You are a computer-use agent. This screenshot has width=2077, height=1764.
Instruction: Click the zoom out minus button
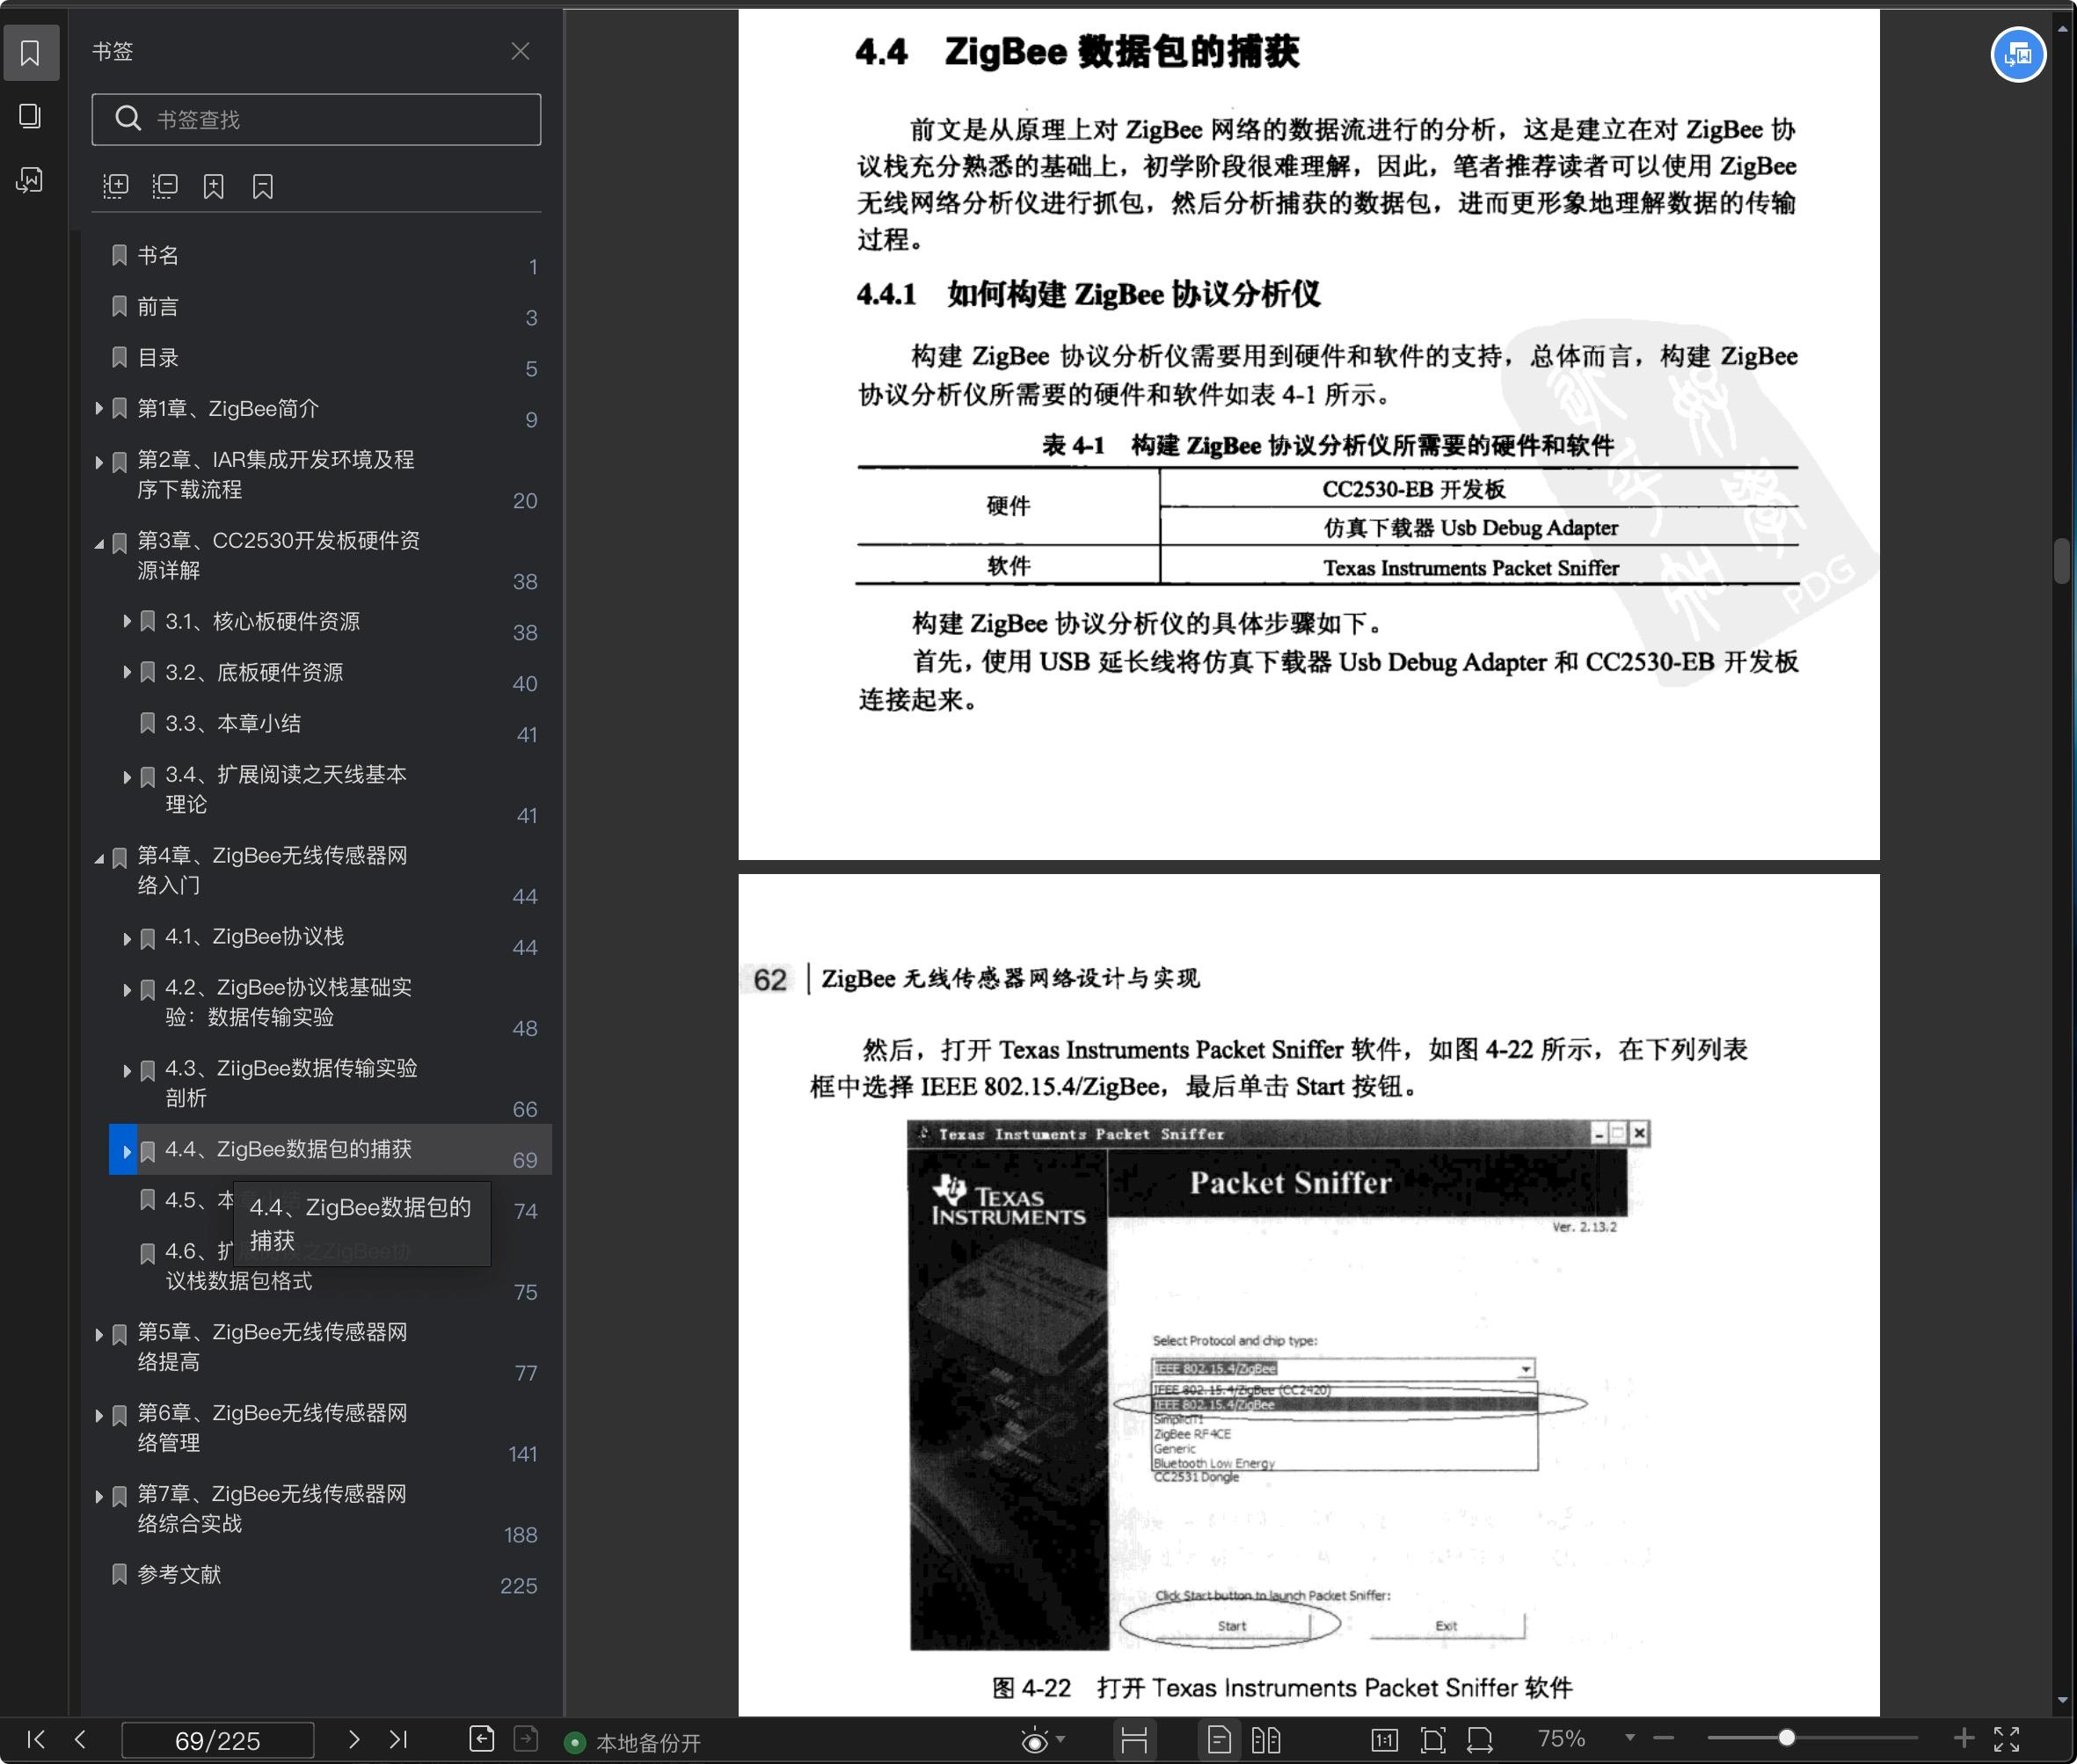(x=1663, y=1738)
